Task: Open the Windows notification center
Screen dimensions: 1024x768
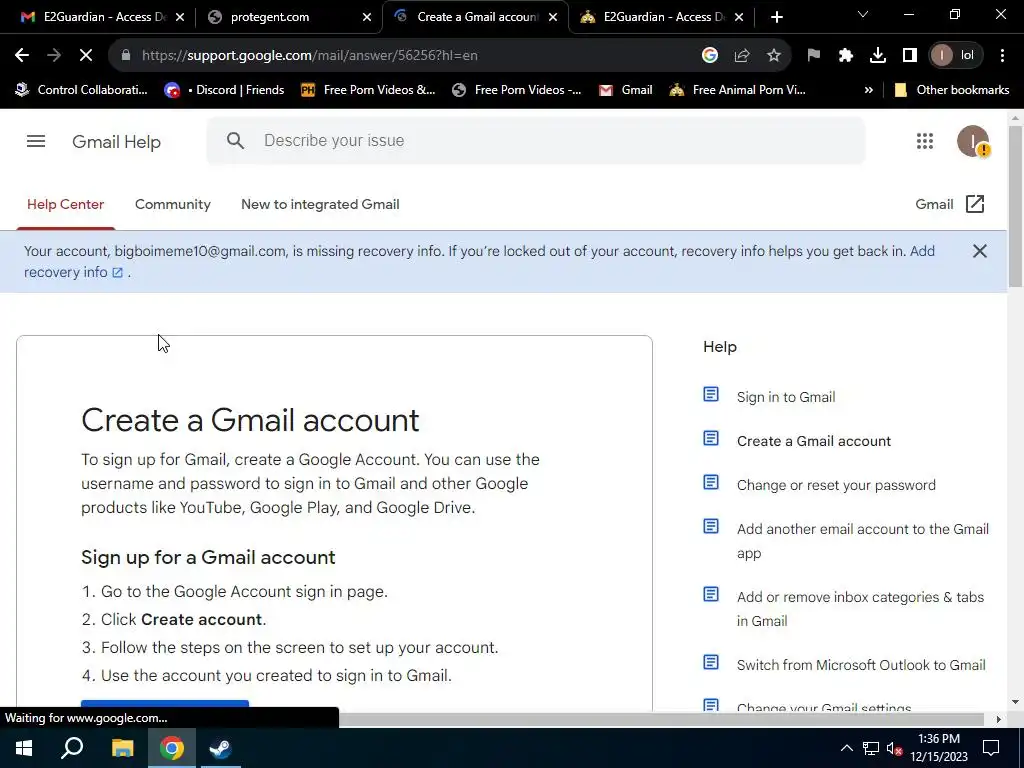Action: click(991, 748)
